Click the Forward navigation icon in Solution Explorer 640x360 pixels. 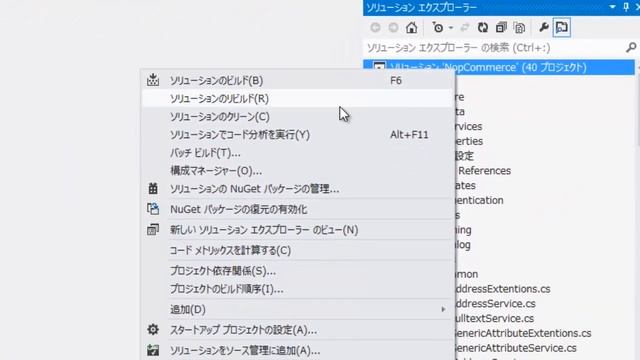point(393,28)
